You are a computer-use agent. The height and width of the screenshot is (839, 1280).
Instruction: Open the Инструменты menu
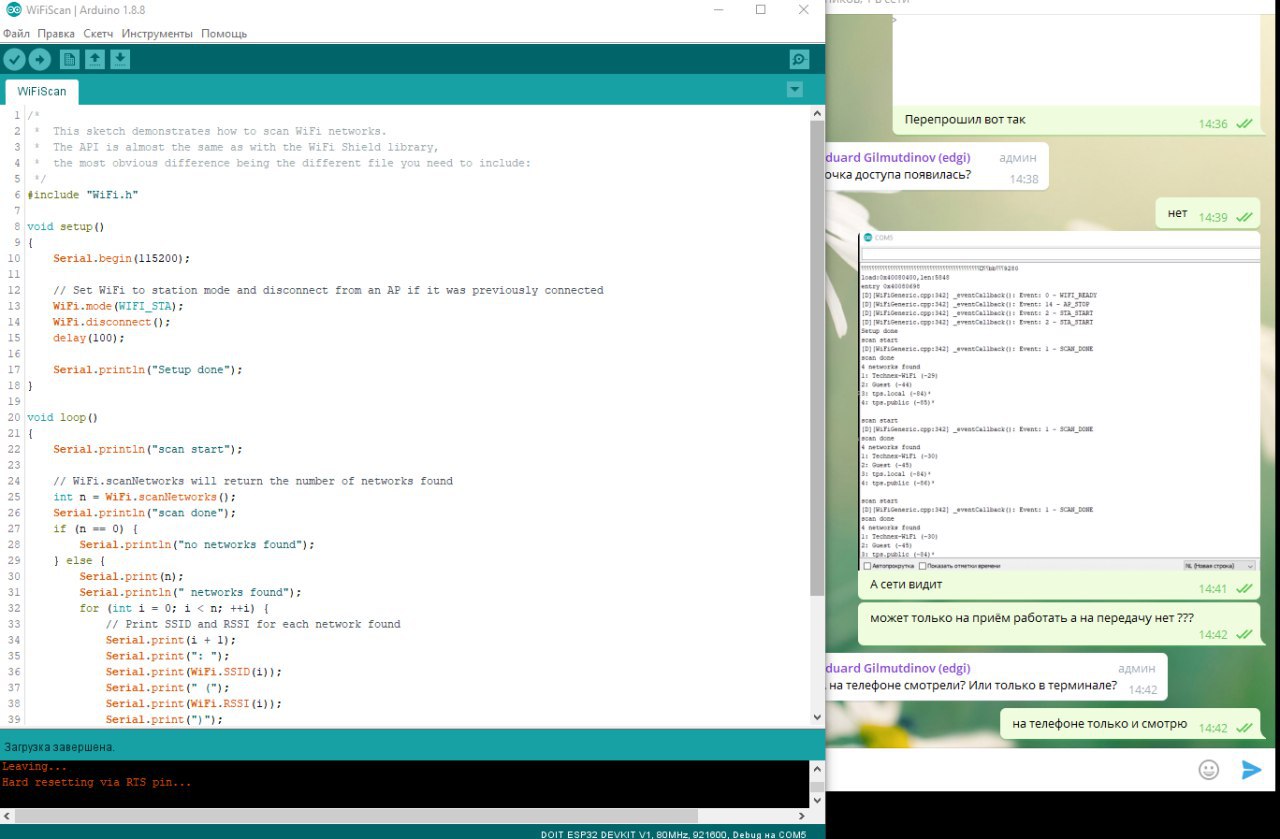[157, 33]
